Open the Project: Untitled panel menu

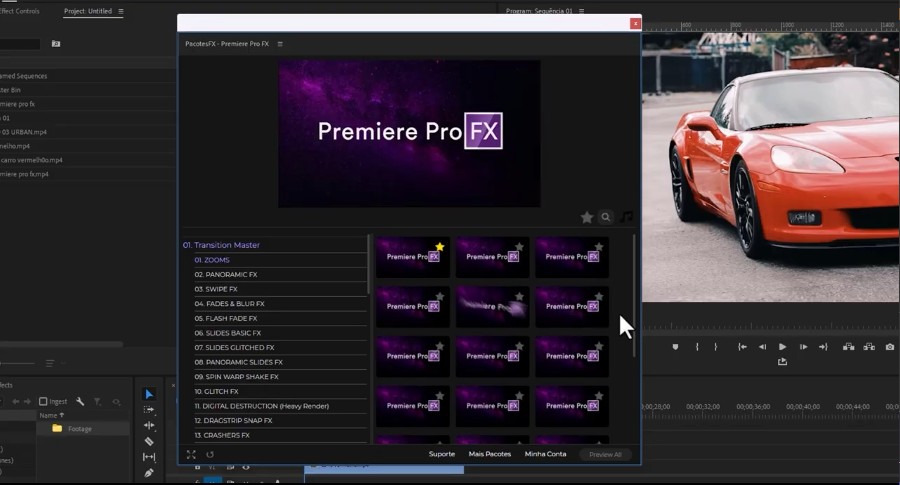coord(121,11)
